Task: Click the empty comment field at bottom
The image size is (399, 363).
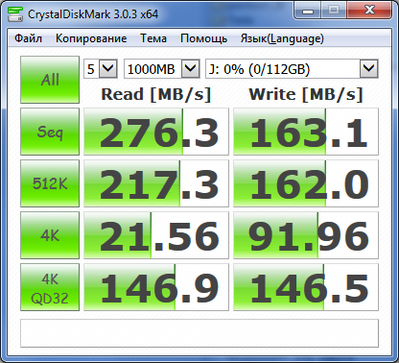Action: [199, 333]
